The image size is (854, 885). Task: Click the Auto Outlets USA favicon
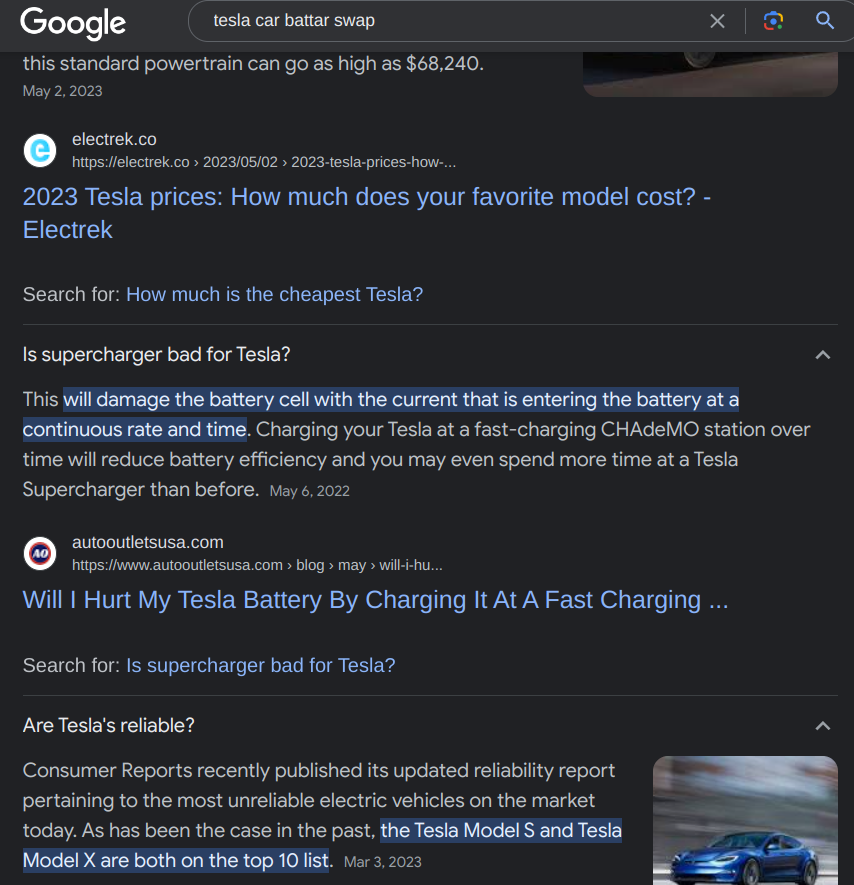tap(40, 553)
